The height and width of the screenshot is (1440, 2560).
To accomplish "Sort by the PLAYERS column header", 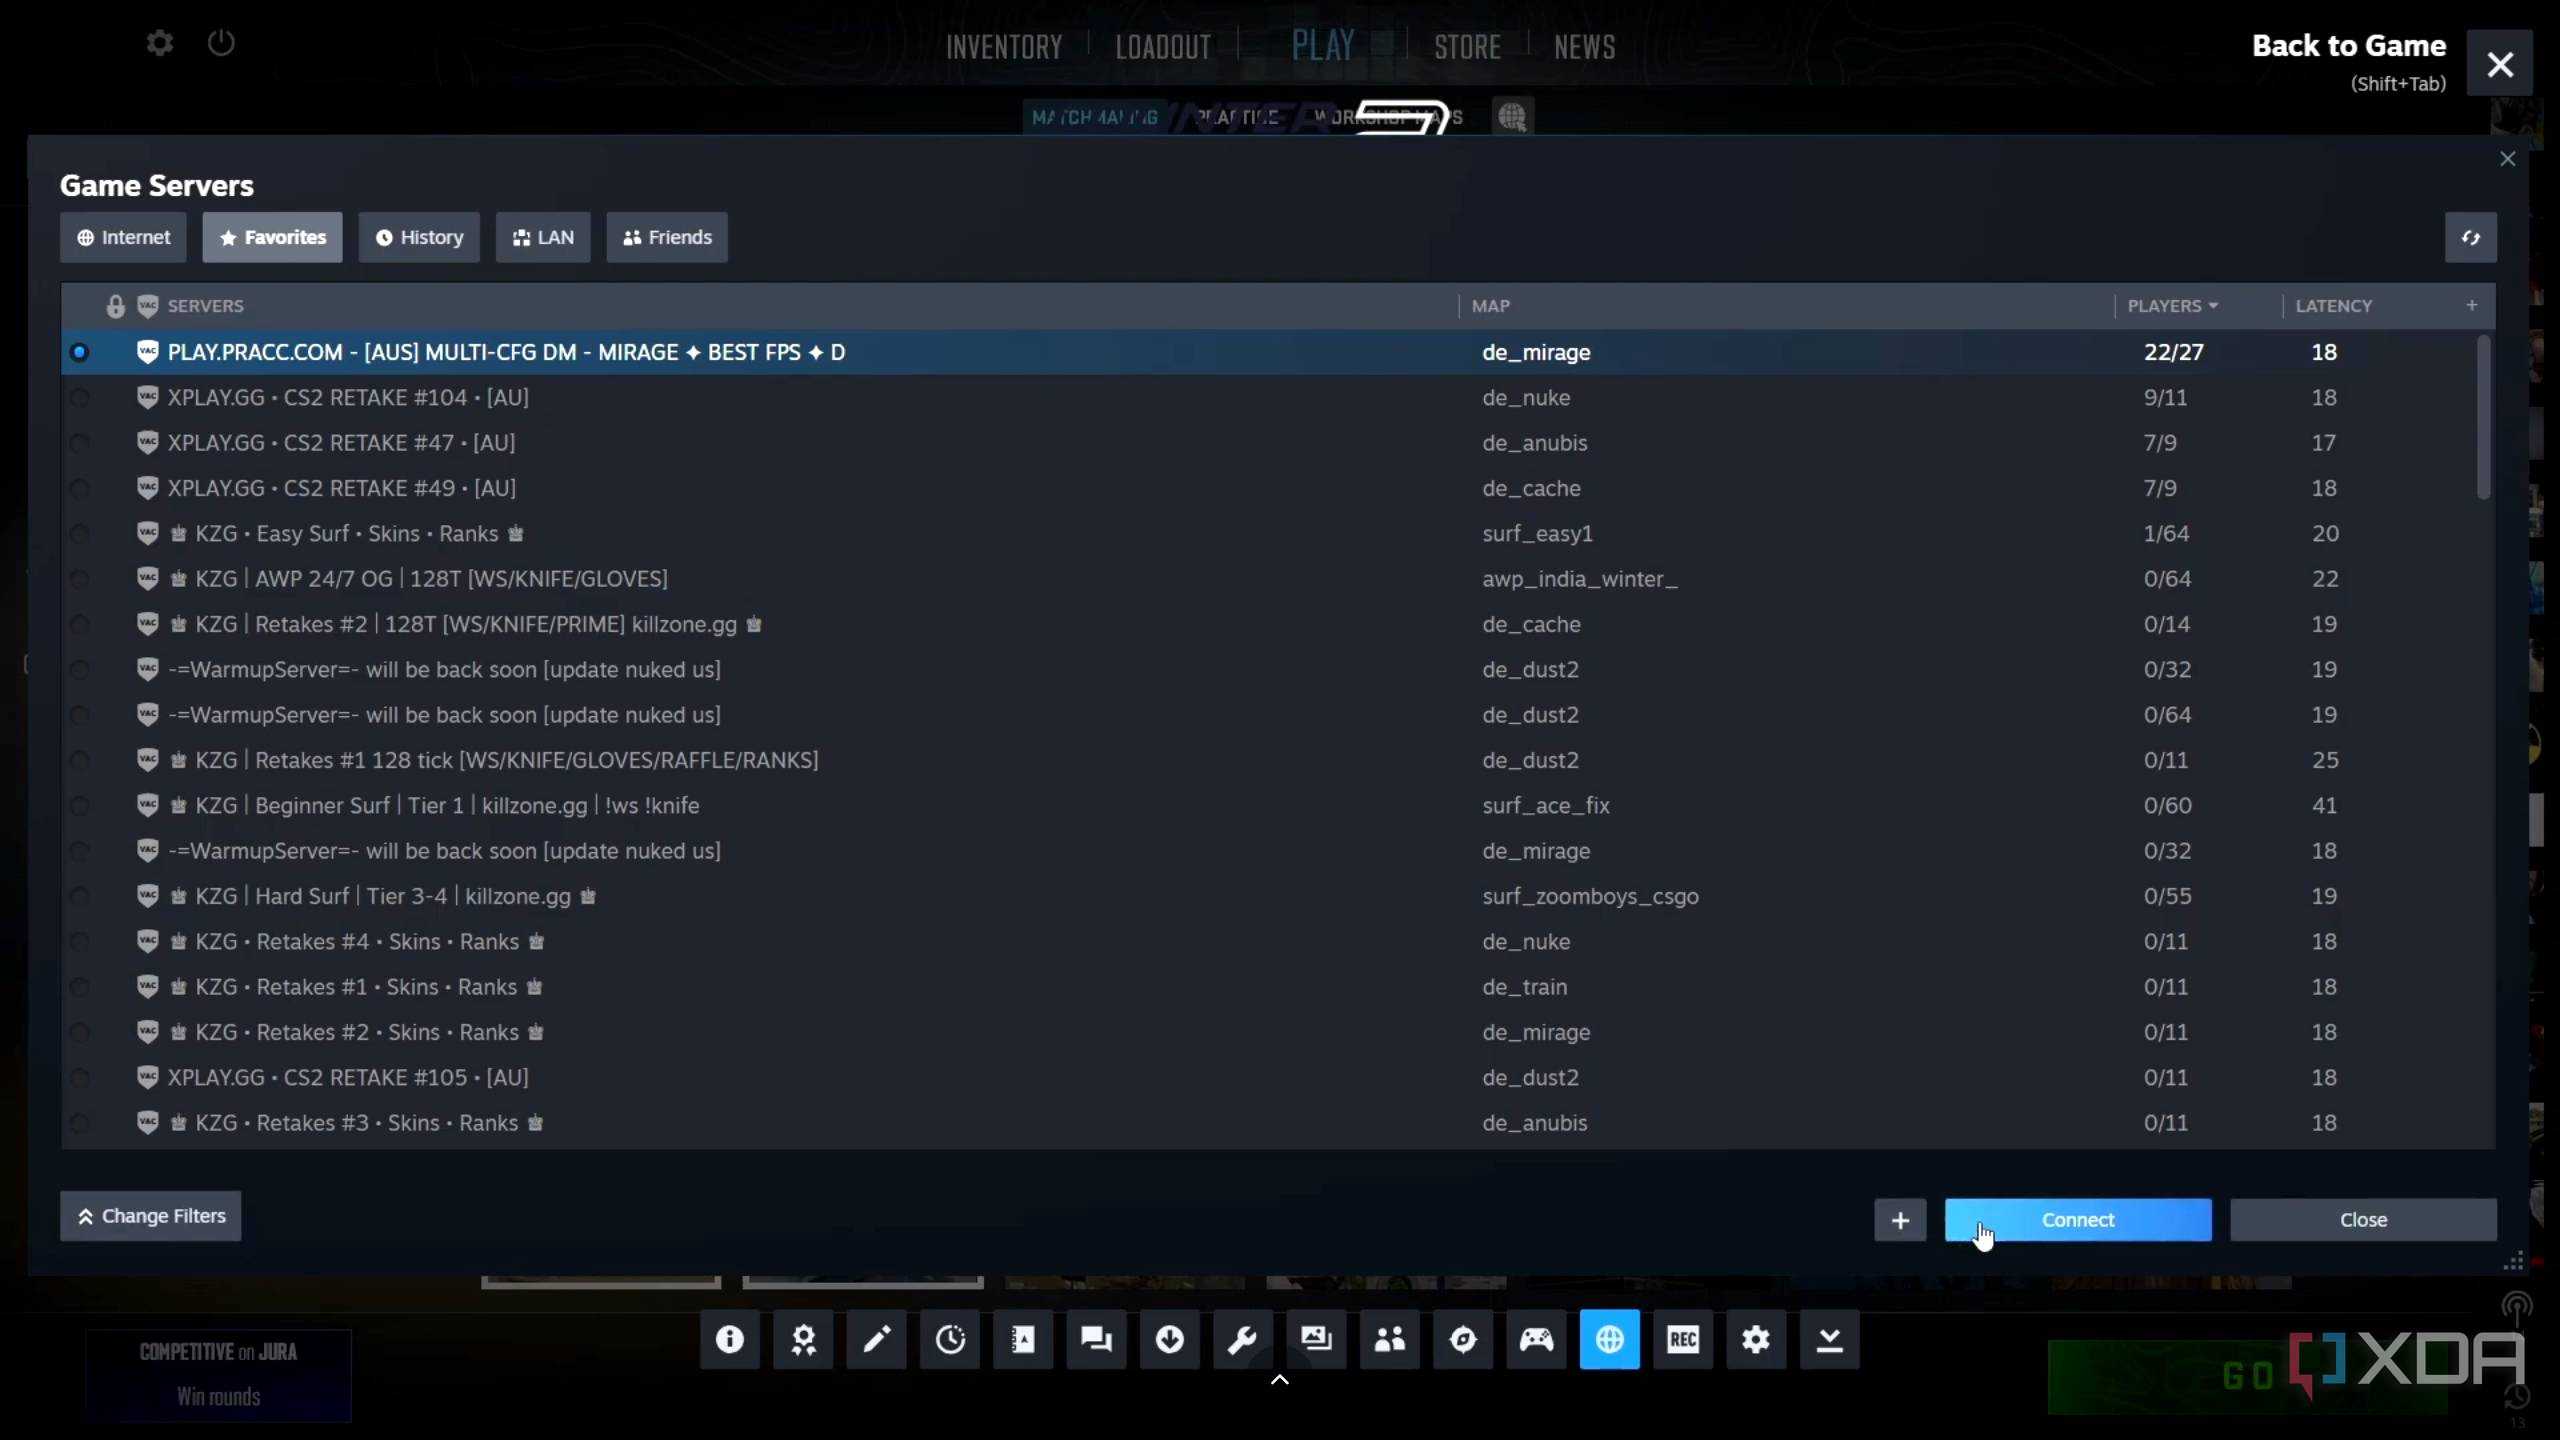I will pos(2172,306).
